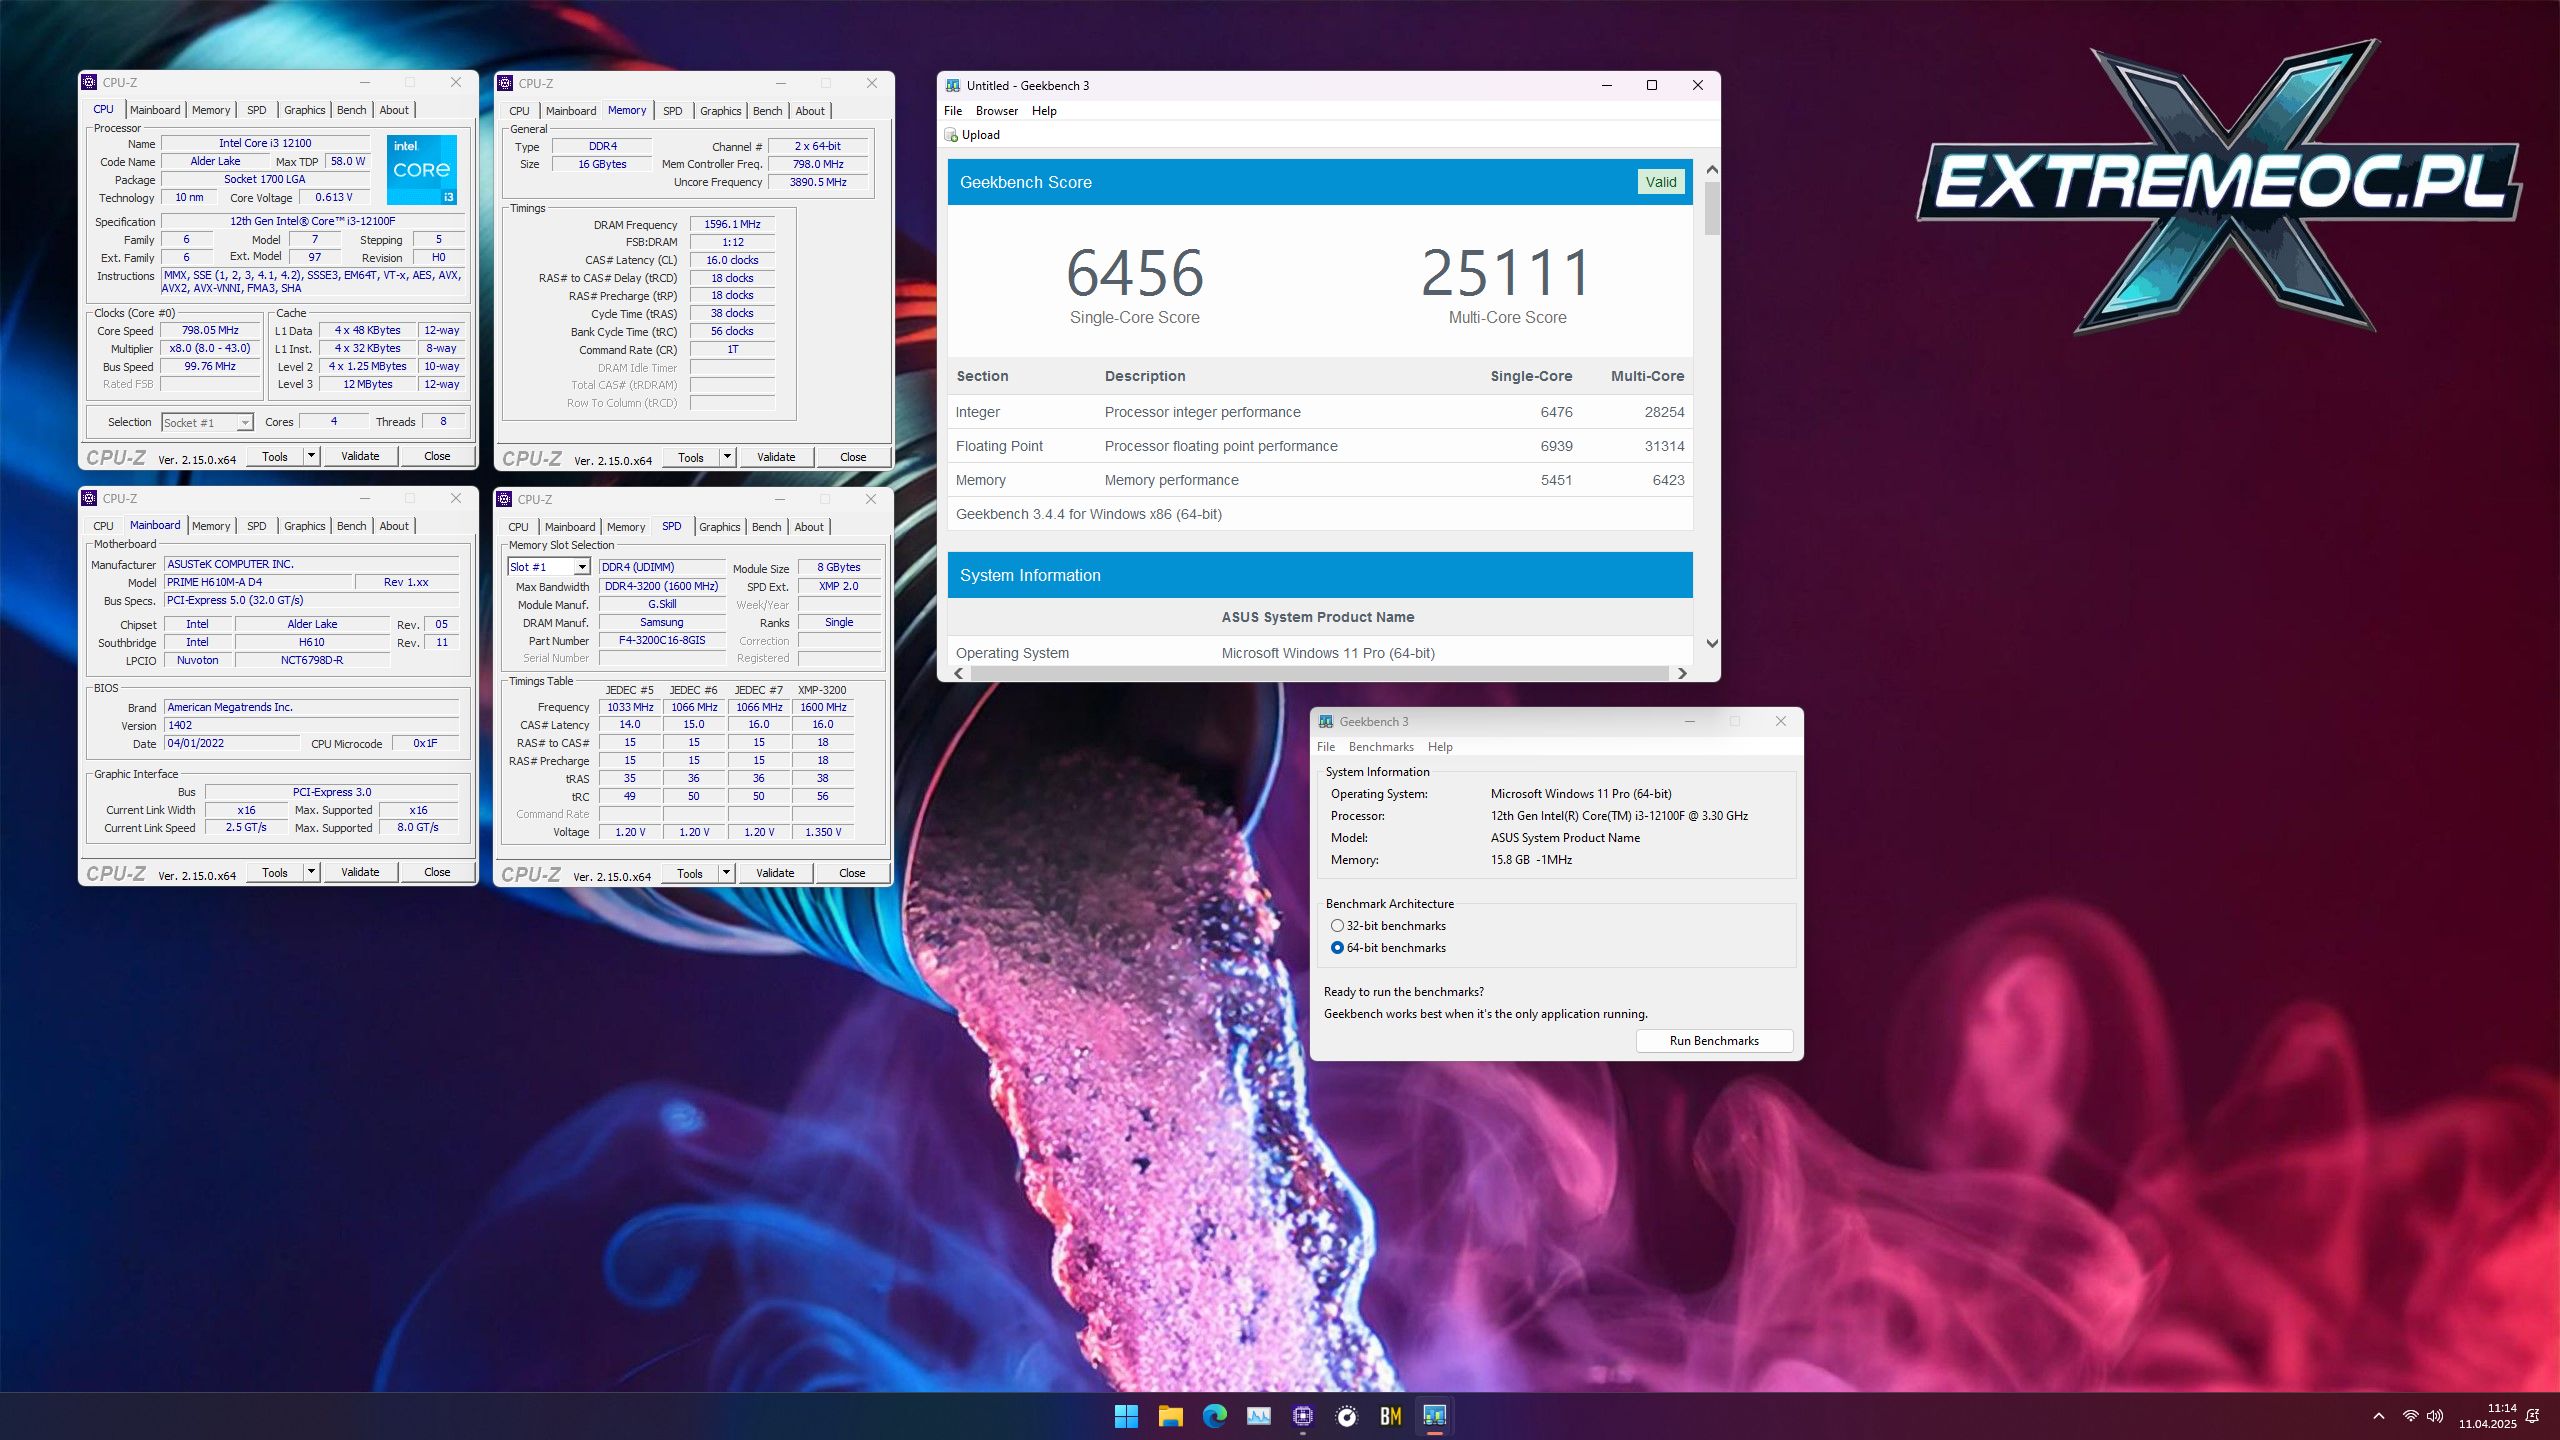Click scroll-down arrow in Geekbench results
The width and height of the screenshot is (2560, 1440).
click(x=1712, y=643)
